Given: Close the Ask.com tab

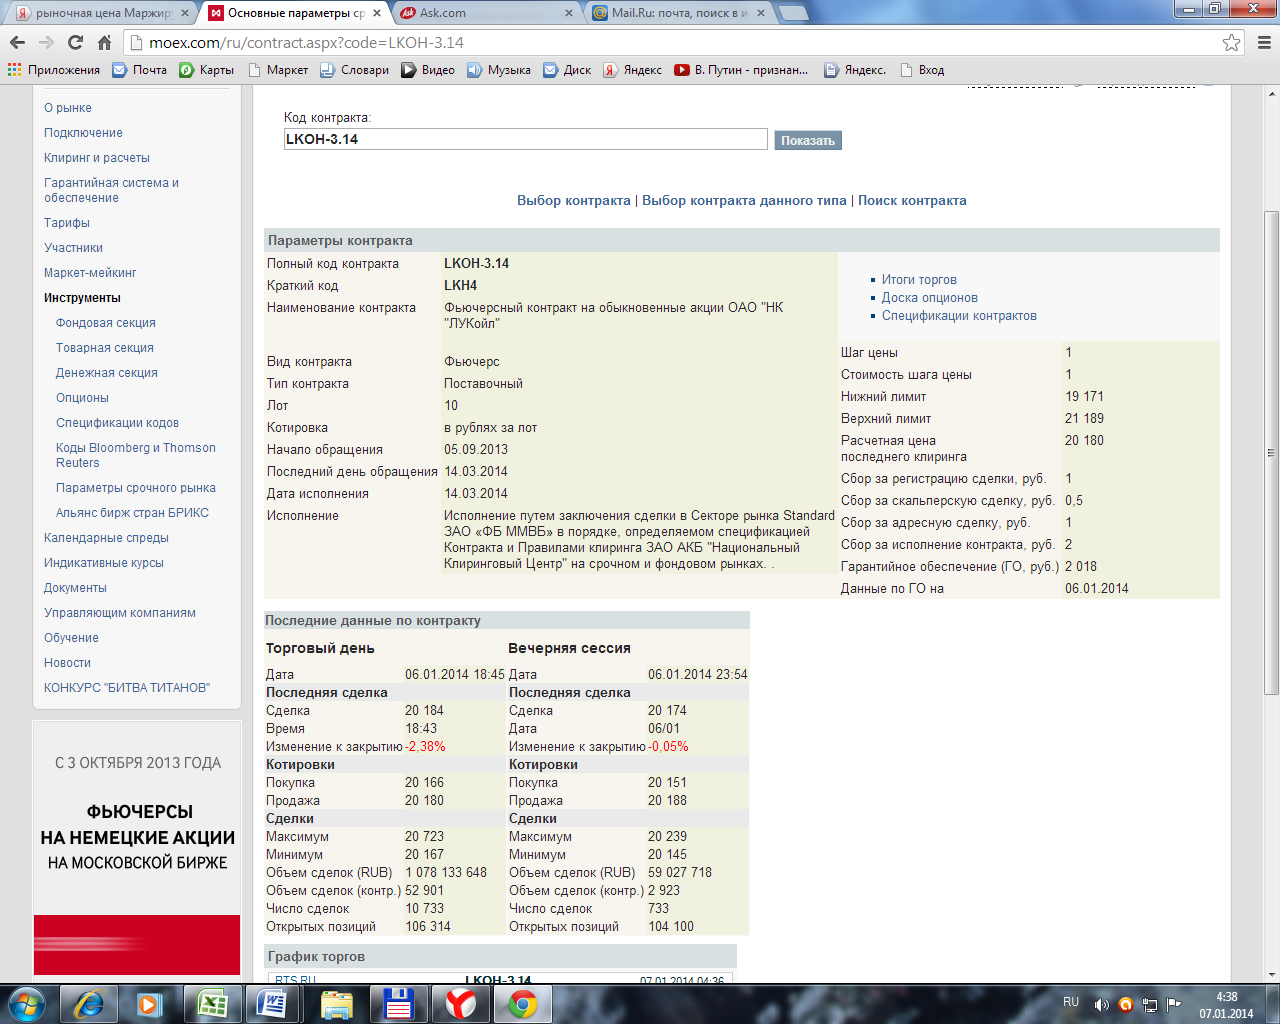Looking at the screenshot, I should (x=569, y=13).
